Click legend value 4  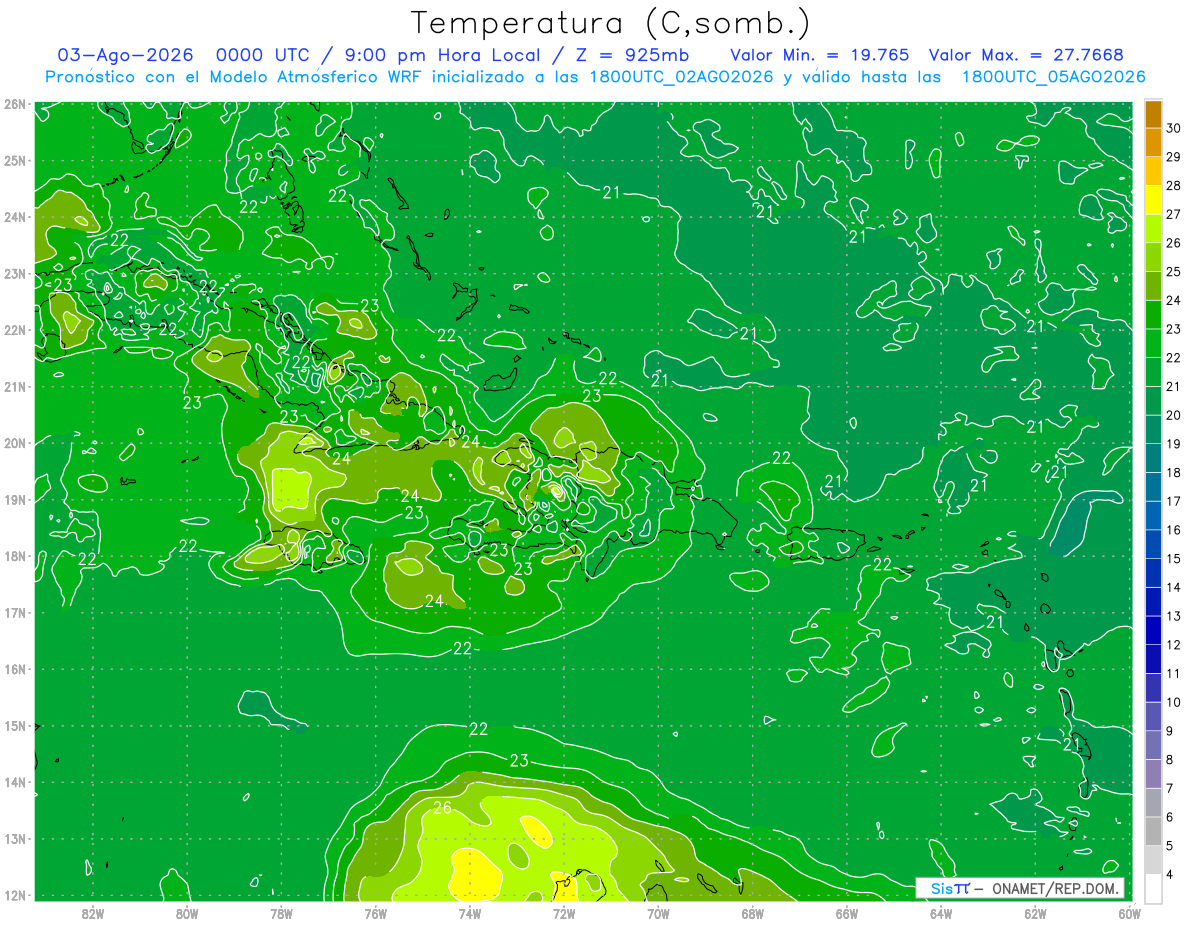[1170, 874]
